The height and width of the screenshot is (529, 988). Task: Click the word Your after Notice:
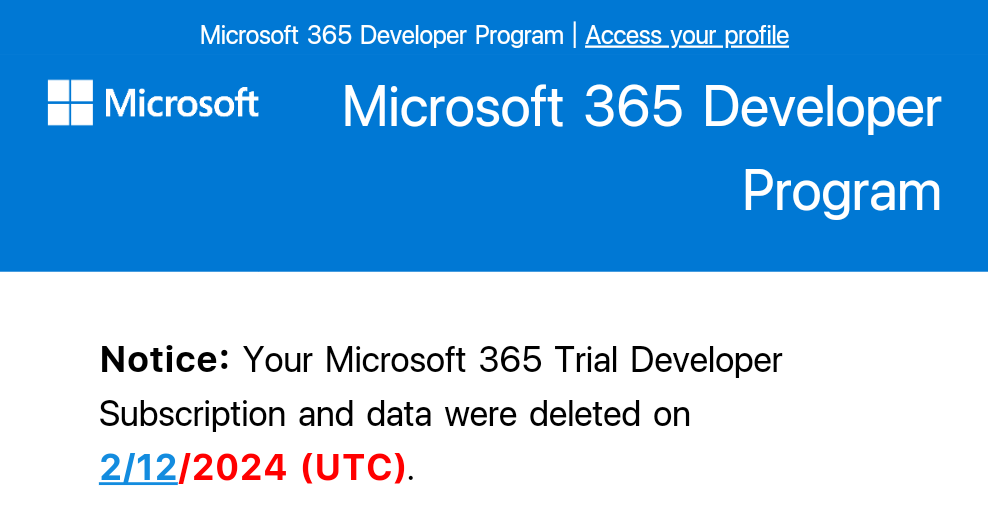tap(278, 359)
